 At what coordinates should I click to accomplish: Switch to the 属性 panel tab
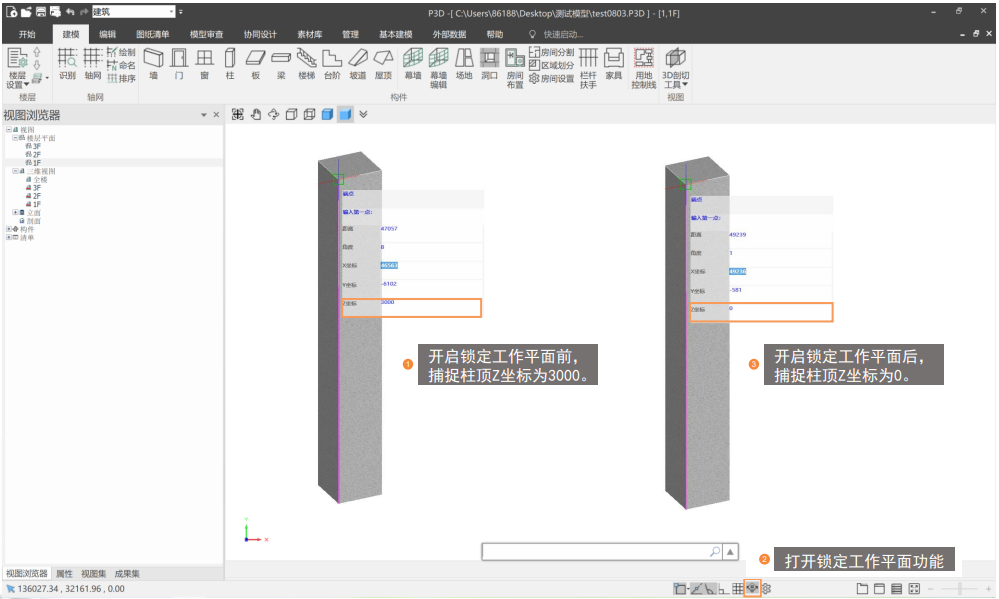(x=64, y=574)
